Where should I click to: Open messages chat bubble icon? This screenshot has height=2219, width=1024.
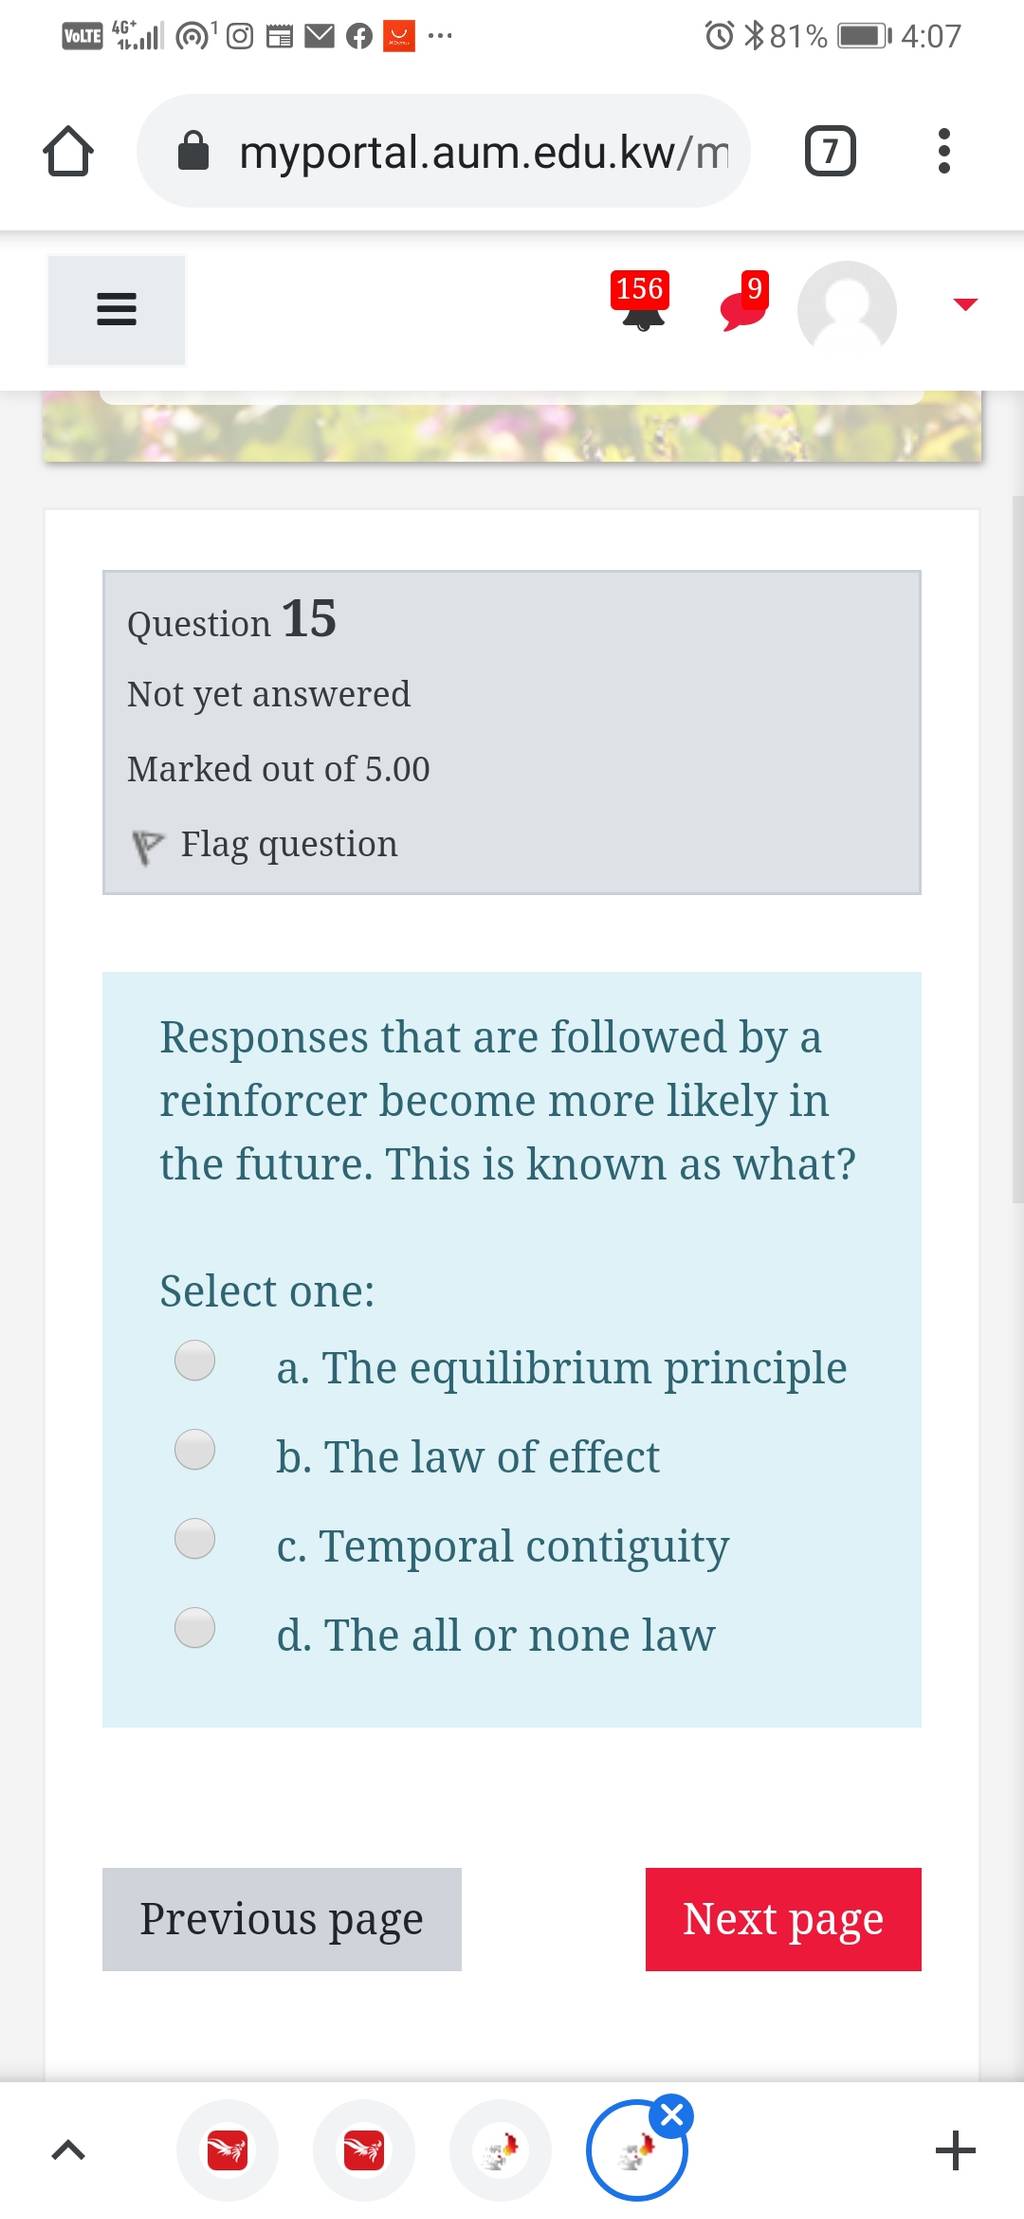pyautogui.click(x=744, y=301)
